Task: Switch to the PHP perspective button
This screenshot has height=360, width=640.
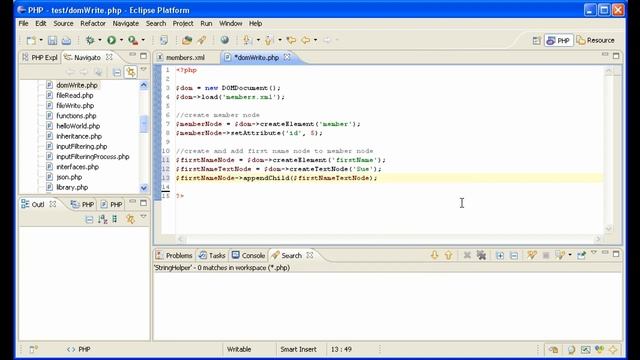Action: [558, 40]
